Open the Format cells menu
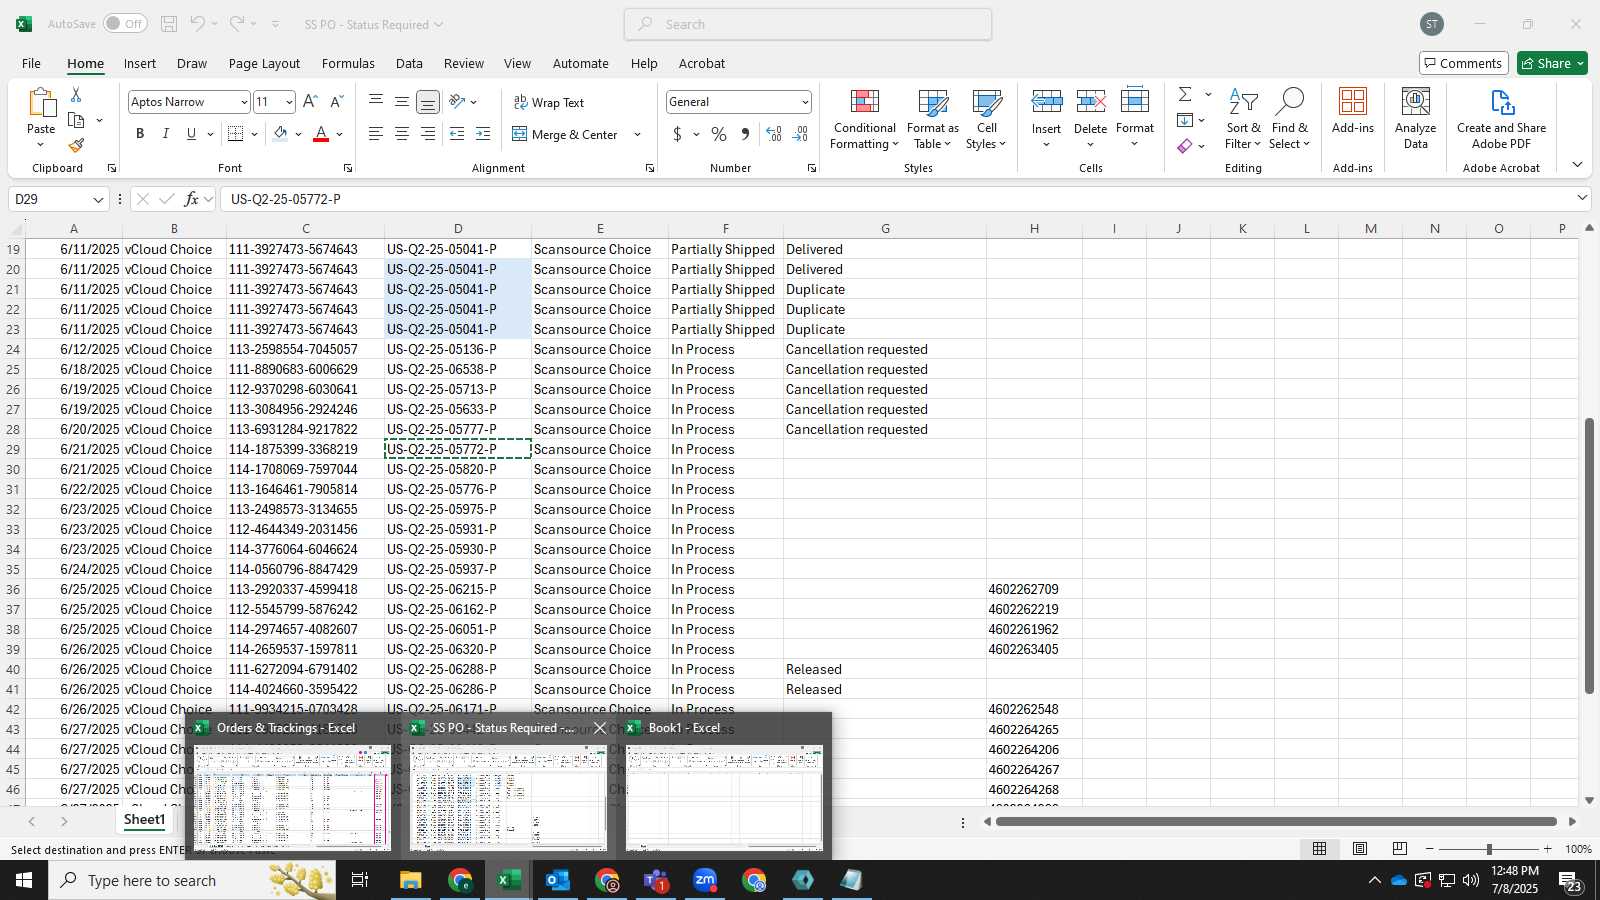This screenshot has height=900, width=1600. [x=1135, y=119]
